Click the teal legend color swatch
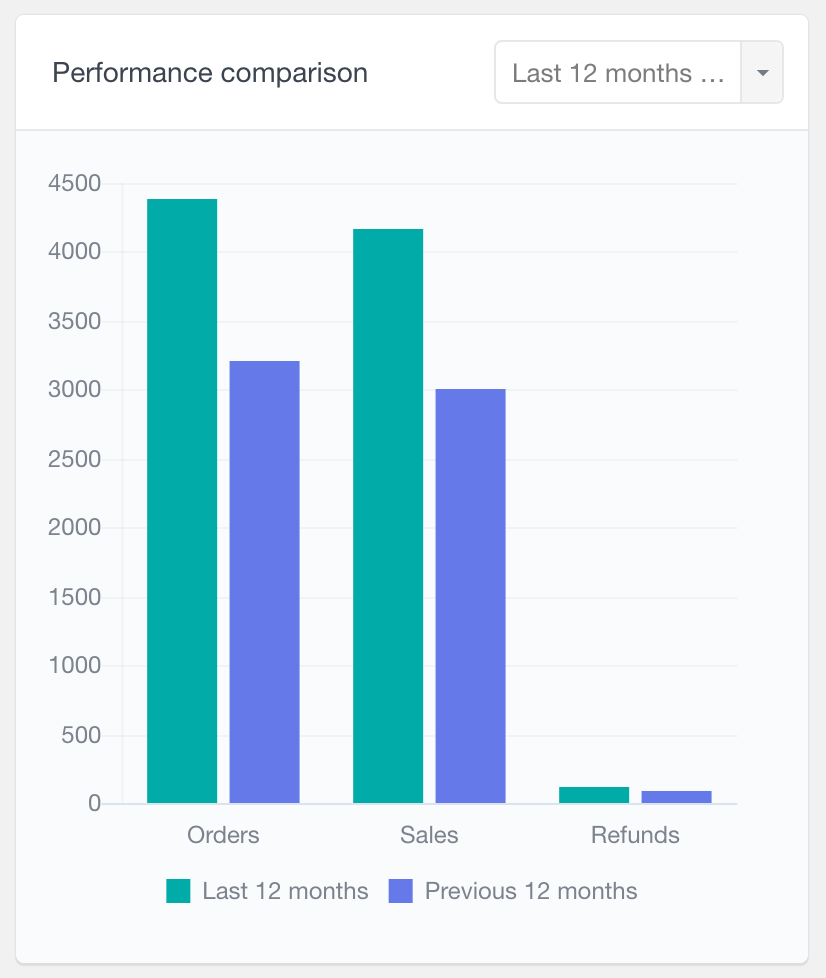The height and width of the screenshot is (978, 826). (x=176, y=890)
